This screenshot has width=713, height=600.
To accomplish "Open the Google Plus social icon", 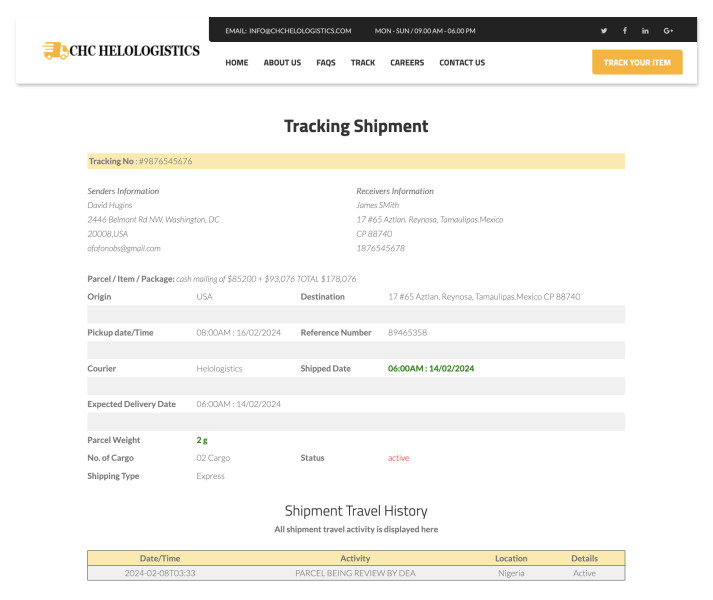I will (x=668, y=31).
